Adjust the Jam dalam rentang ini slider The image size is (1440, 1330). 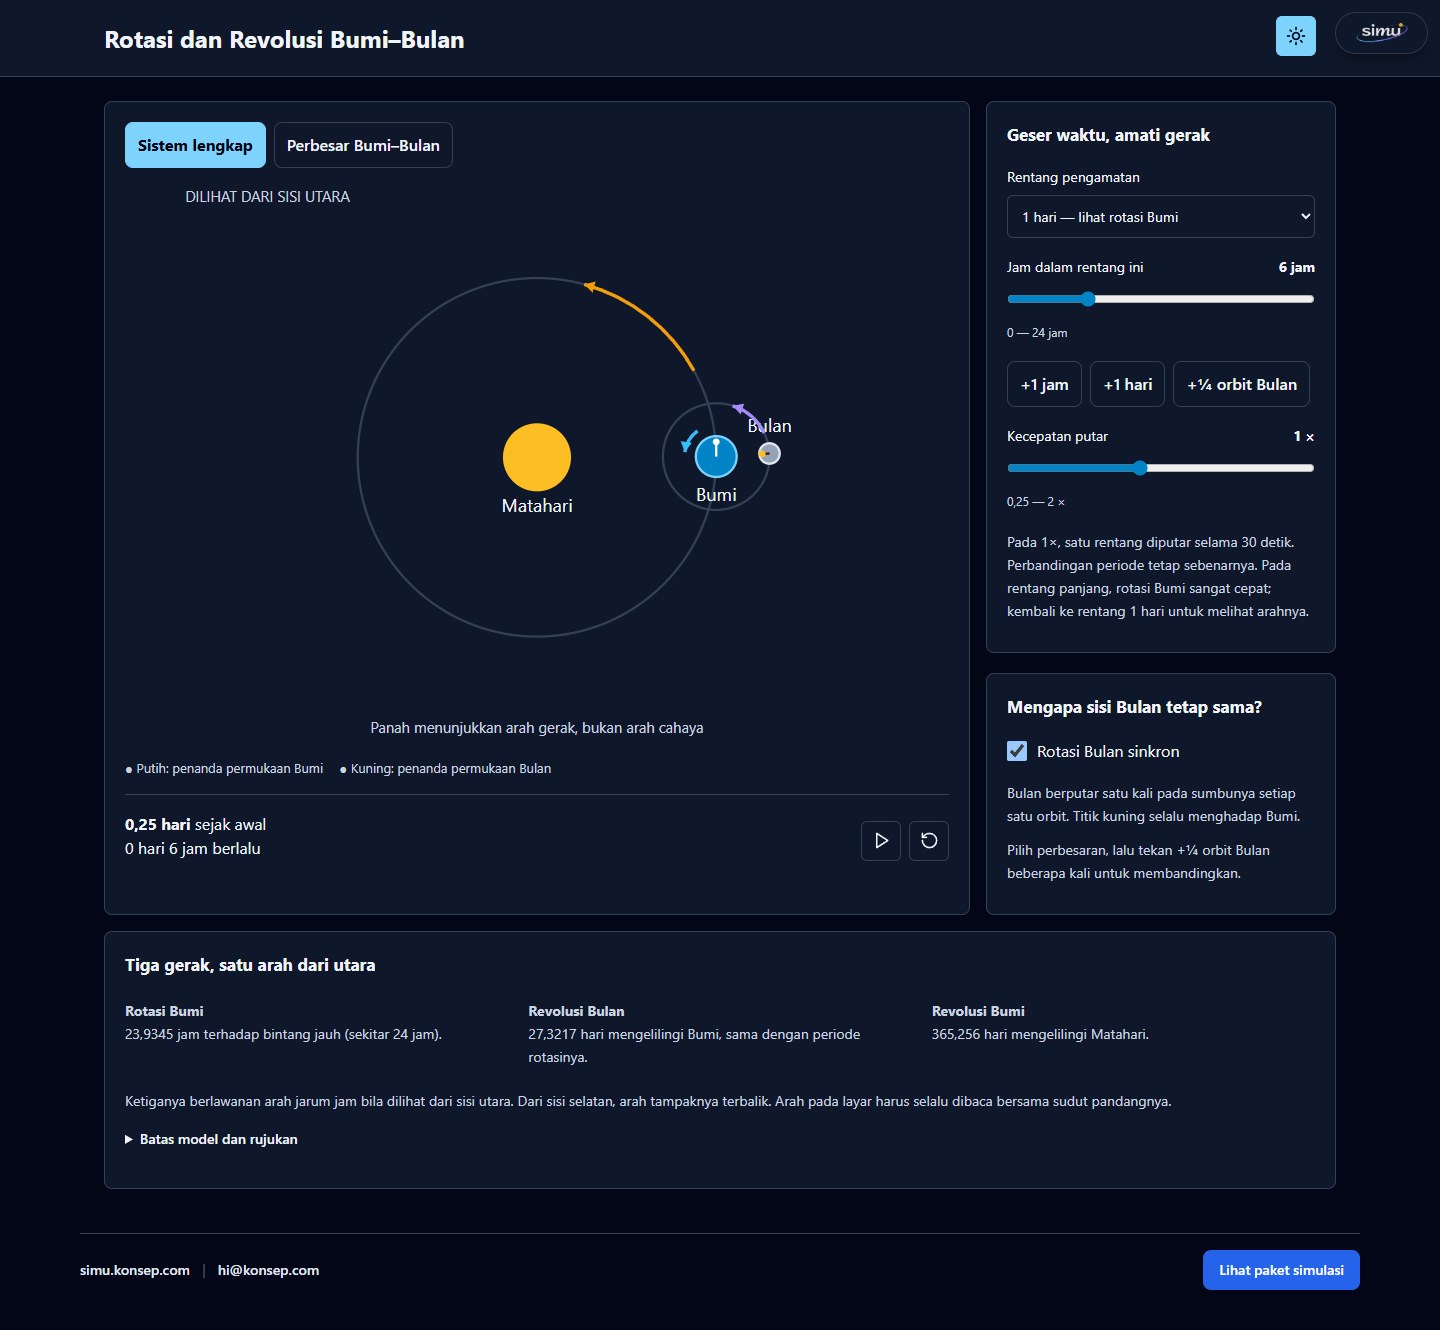click(x=1161, y=299)
